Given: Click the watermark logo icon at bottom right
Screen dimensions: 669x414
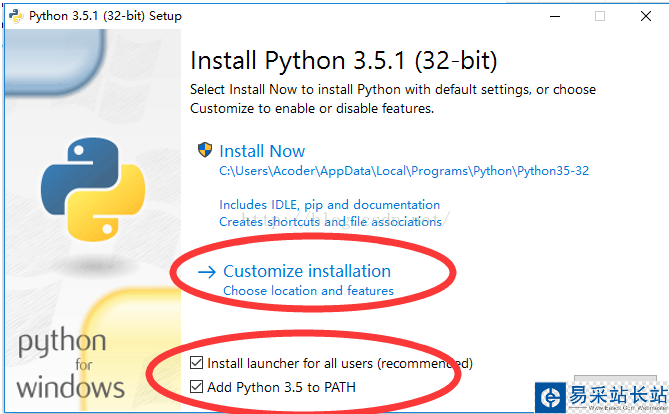Looking at the screenshot, I should pyautogui.click(x=552, y=396).
